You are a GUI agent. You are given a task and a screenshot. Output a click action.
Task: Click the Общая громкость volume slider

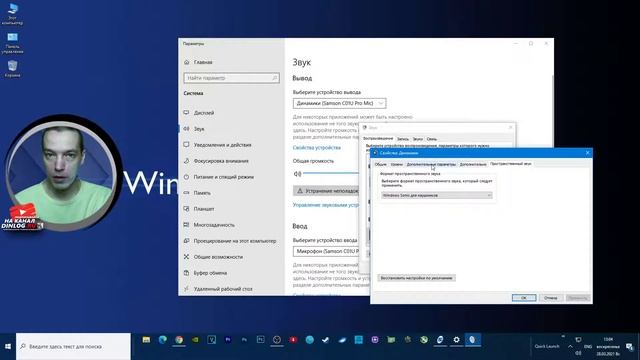pyautogui.click(x=331, y=173)
